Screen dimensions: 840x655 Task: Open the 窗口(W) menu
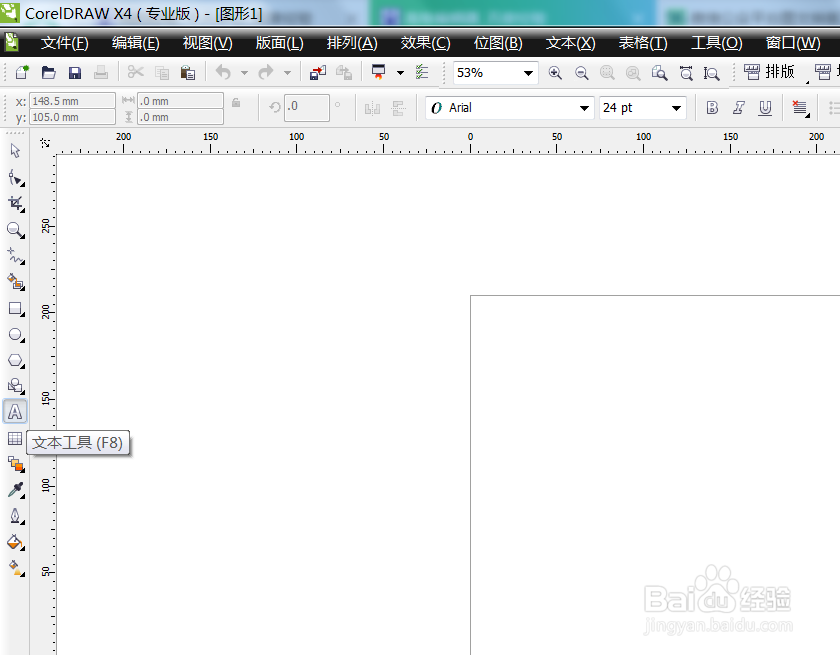coord(793,43)
